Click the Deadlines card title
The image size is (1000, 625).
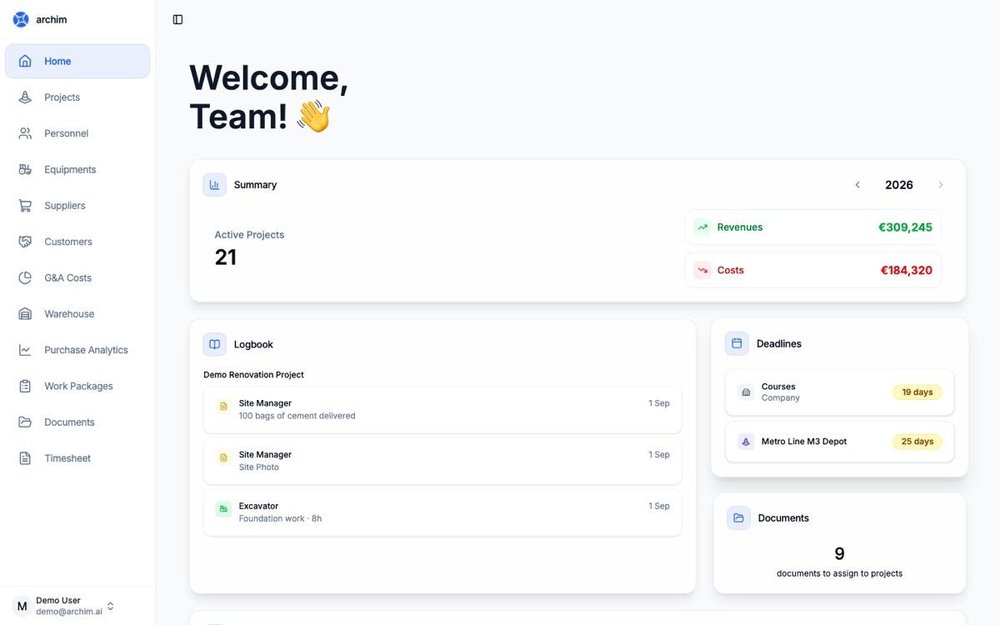779,344
